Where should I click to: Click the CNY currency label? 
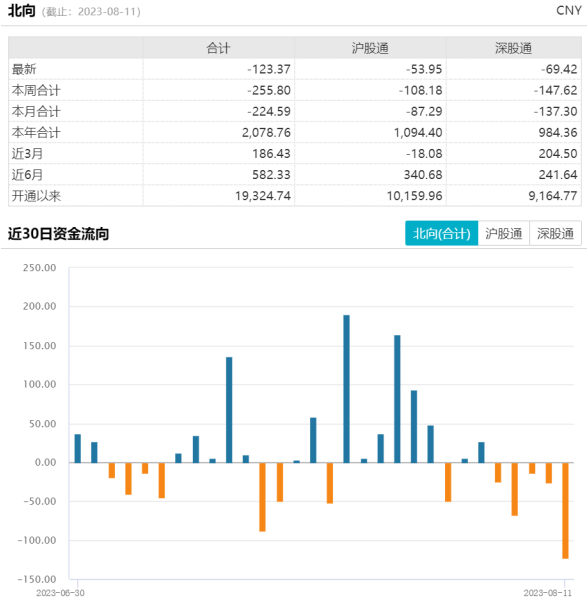[569, 10]
